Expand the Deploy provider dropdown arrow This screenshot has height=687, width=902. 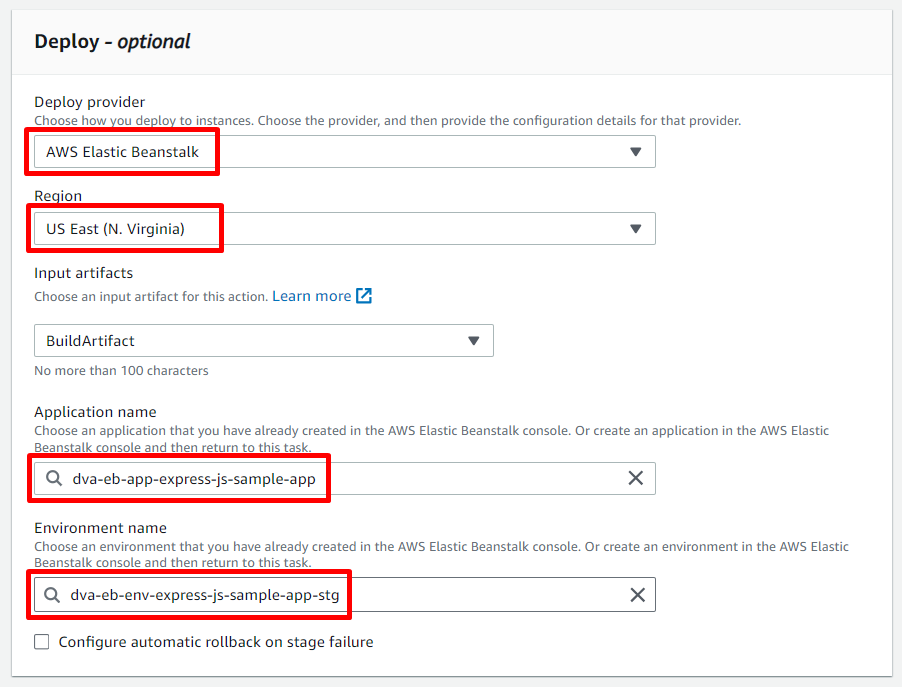coord(635,152)
